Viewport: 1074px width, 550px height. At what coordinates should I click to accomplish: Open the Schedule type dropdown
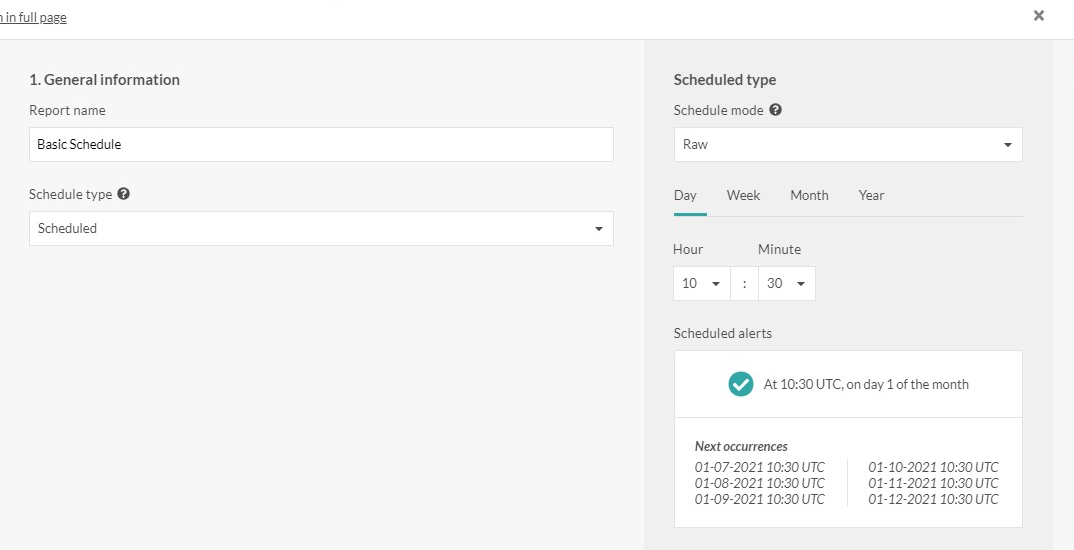(321, 228)
